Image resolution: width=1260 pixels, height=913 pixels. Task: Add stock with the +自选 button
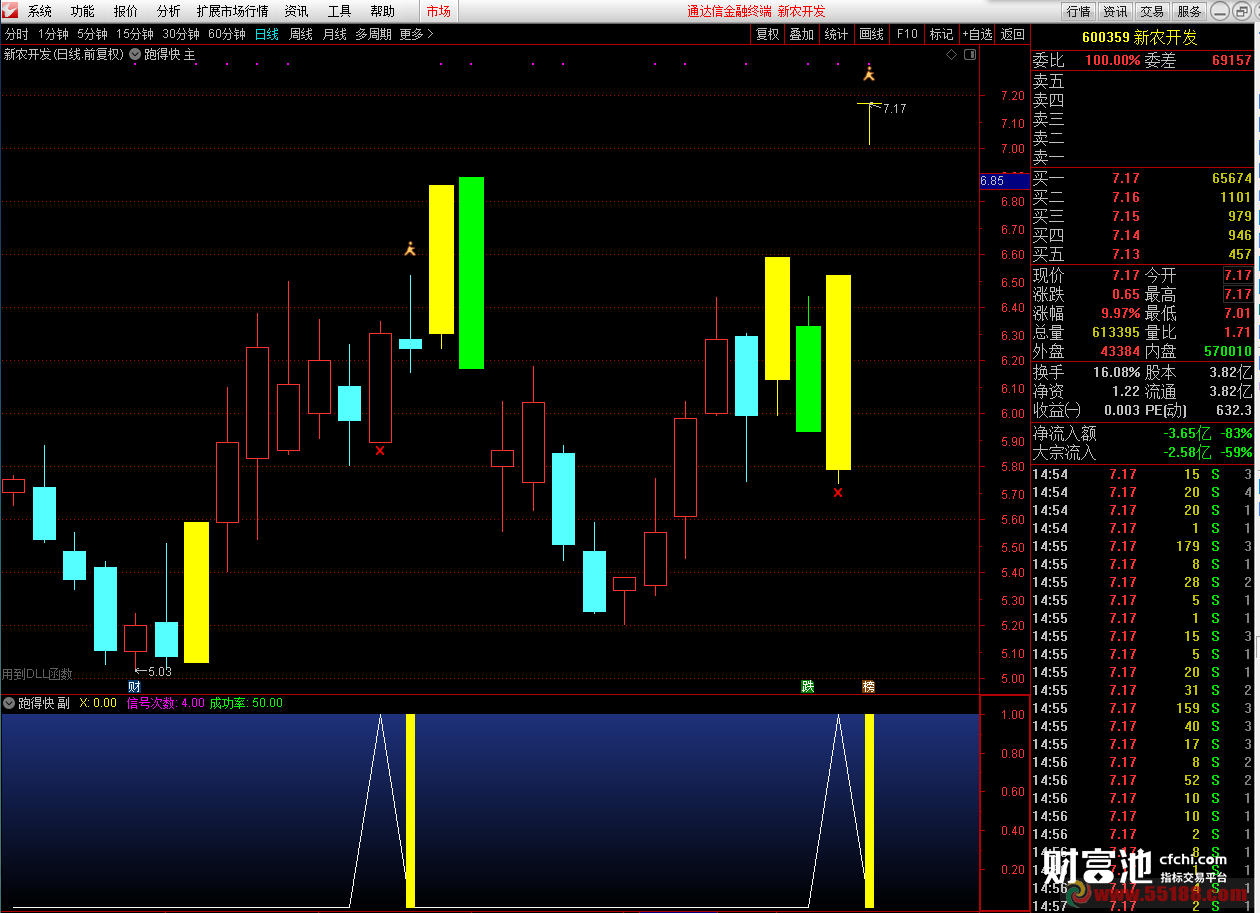(977, 34)
